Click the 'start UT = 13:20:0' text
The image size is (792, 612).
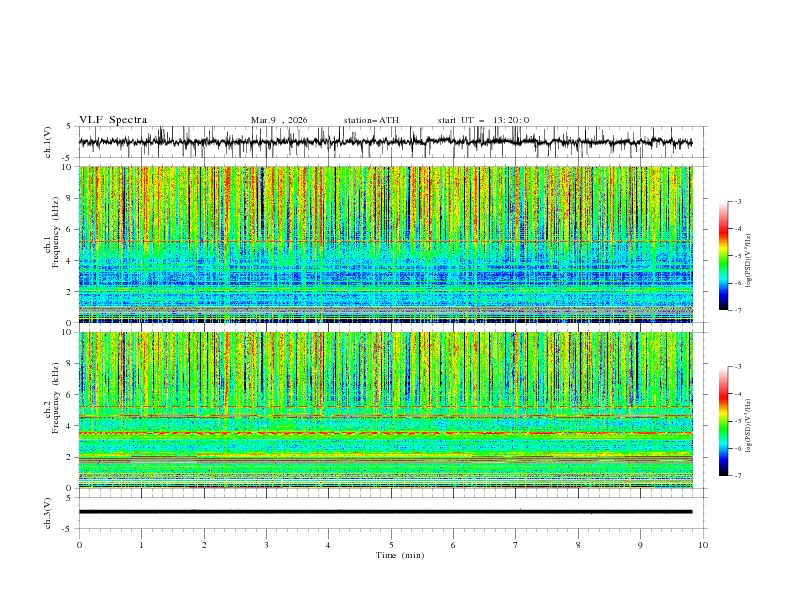tap(483, 120)
